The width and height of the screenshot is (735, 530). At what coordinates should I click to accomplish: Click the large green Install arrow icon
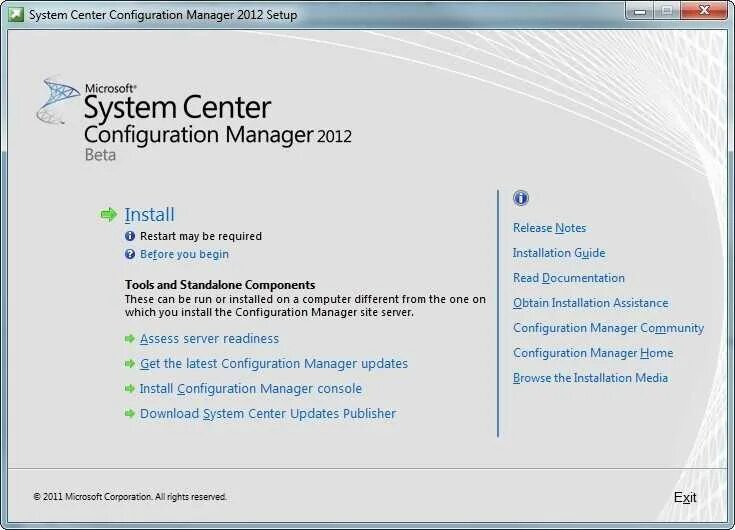[x=109, y=215]
